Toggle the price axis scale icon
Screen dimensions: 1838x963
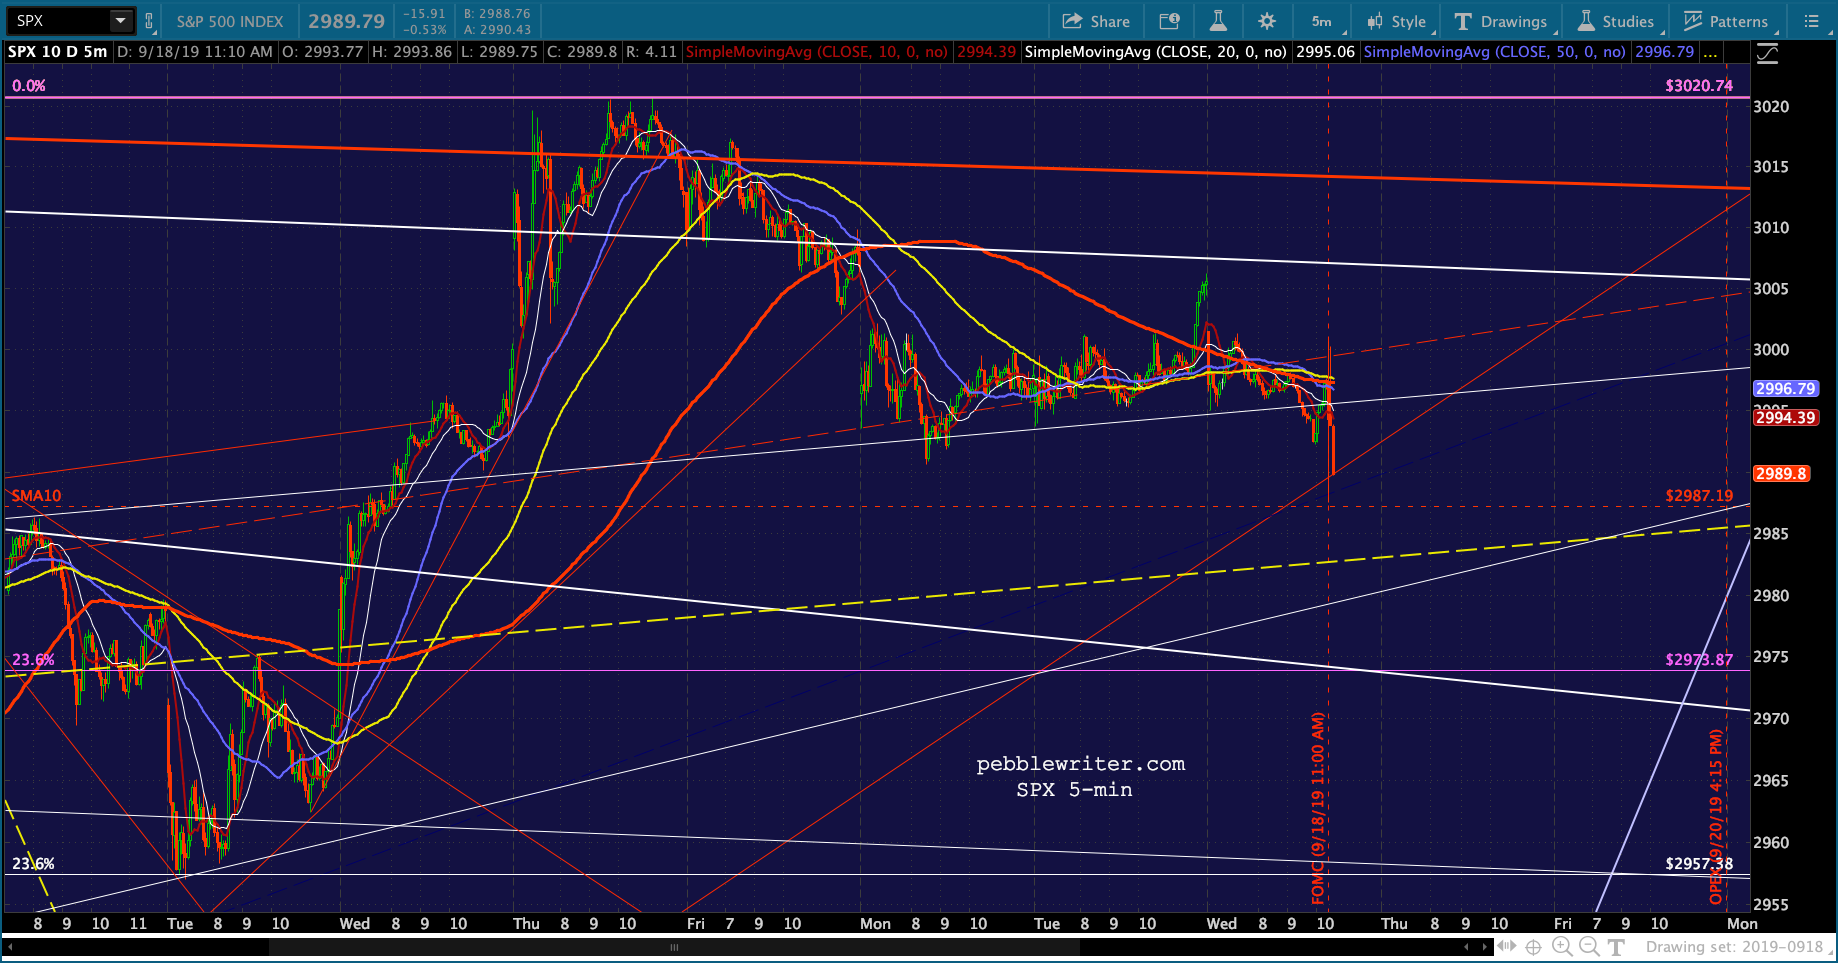pos(1768,53)
